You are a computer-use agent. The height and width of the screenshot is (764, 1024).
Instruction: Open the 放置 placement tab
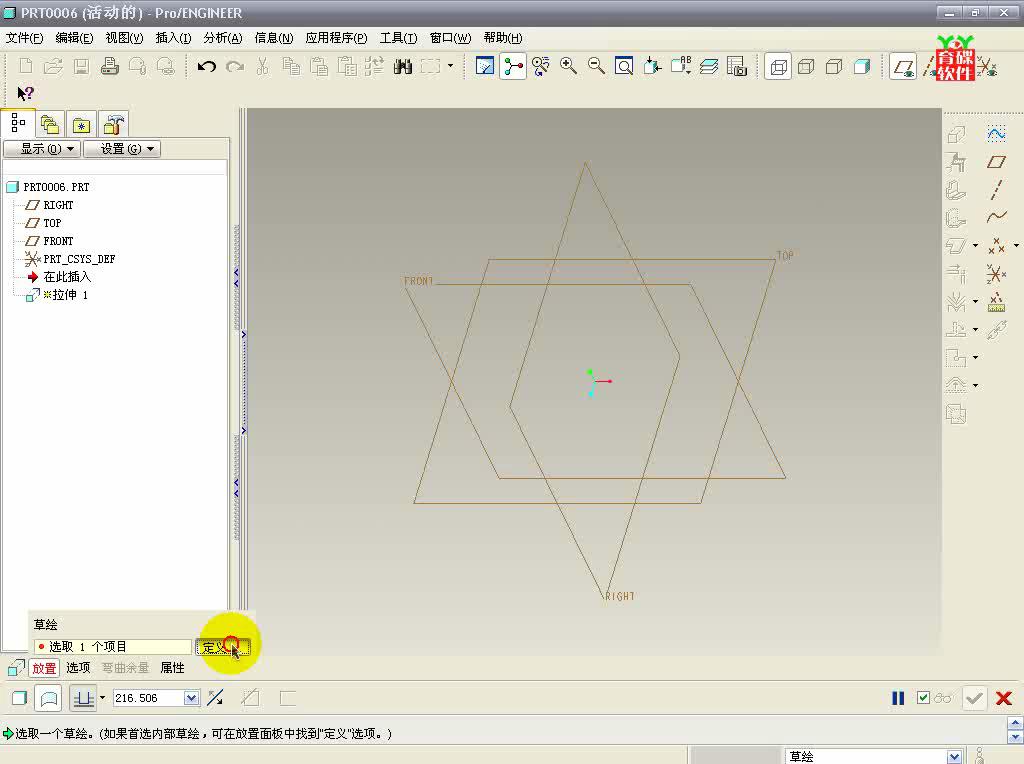tap(44, 668)
